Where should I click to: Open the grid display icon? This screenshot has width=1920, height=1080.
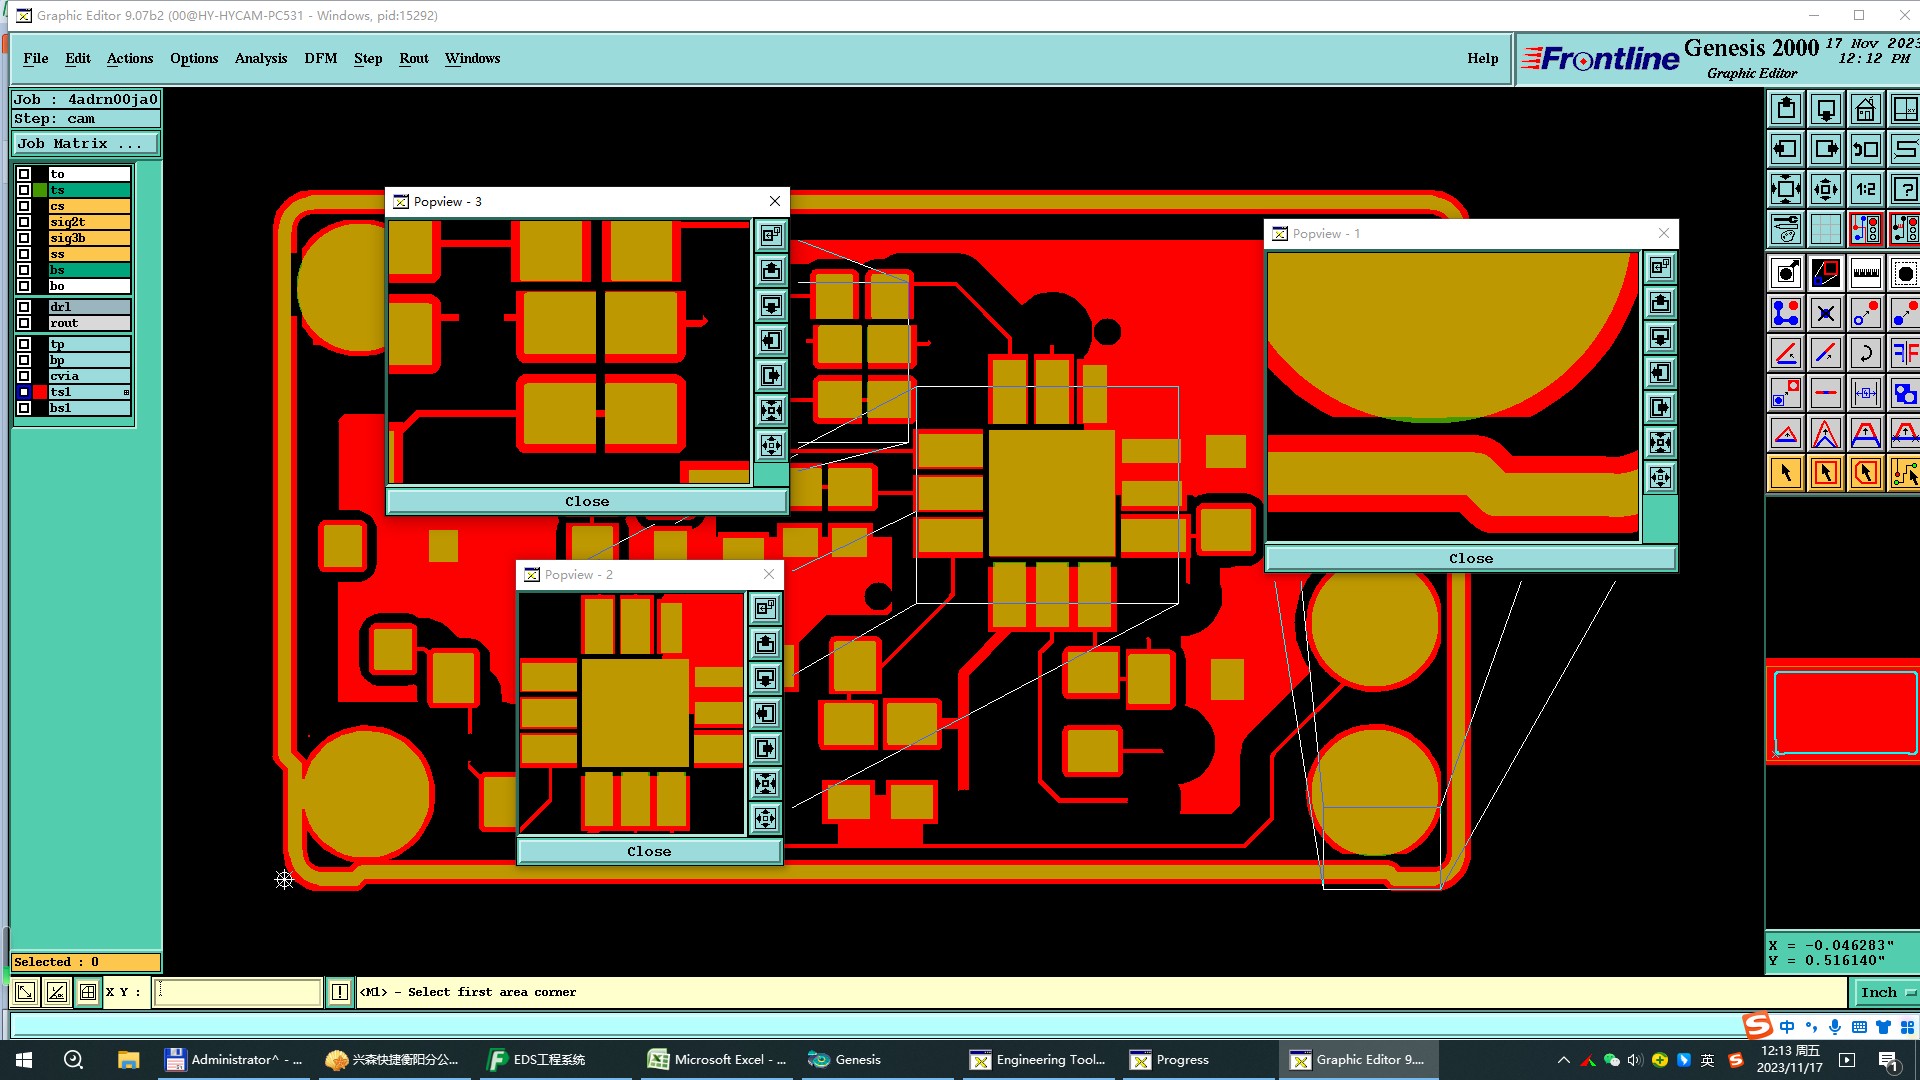click(1825, 229)
